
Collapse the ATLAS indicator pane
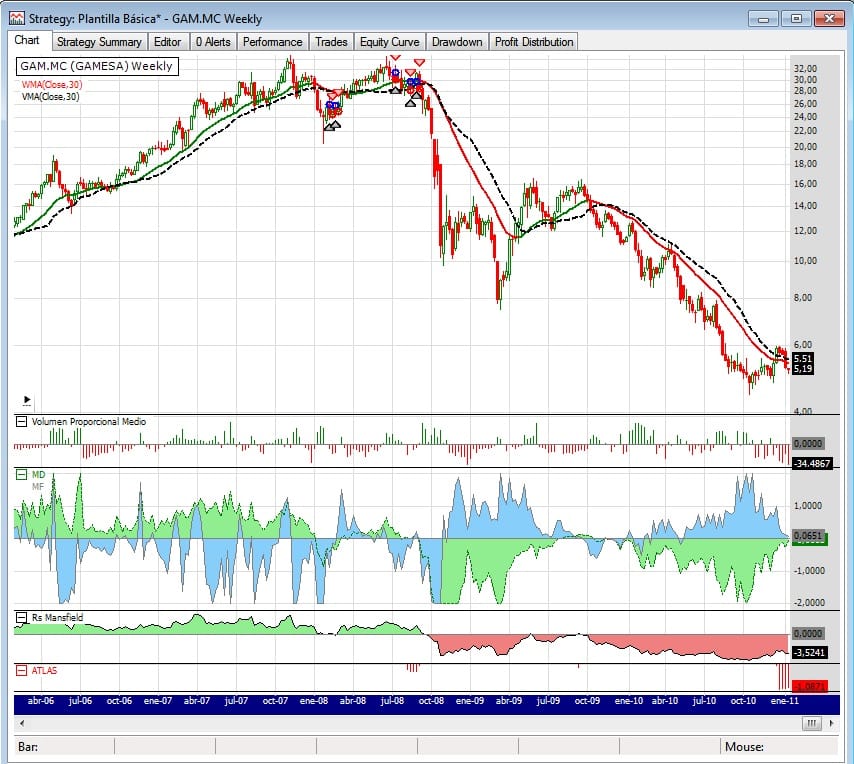click(22, 670)
